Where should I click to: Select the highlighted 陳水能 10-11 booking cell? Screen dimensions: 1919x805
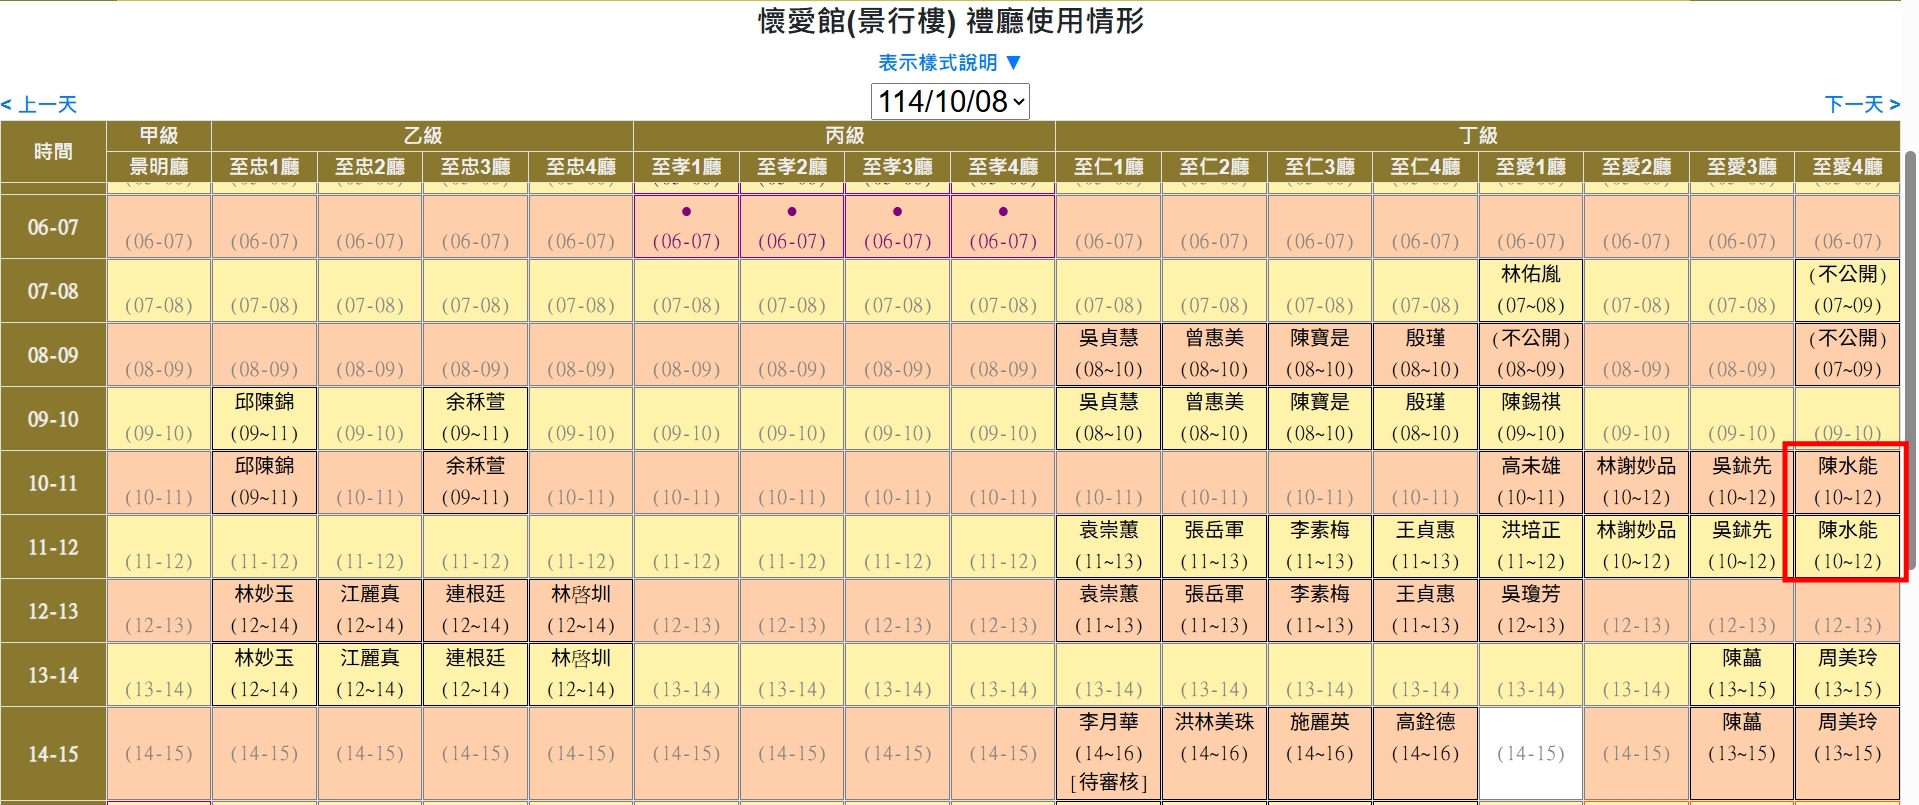(1847, 482)
